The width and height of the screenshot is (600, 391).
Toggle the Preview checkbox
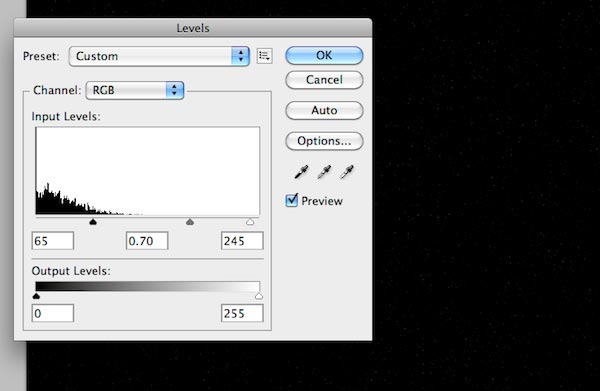pos(292,200)
